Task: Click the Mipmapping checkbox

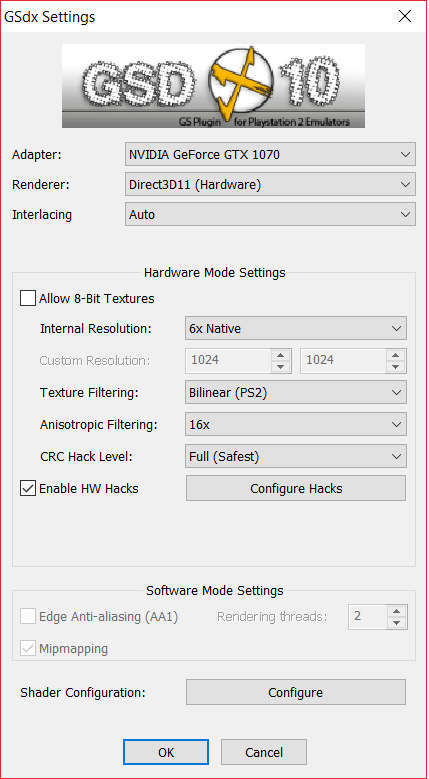Action: coord(28,648)
